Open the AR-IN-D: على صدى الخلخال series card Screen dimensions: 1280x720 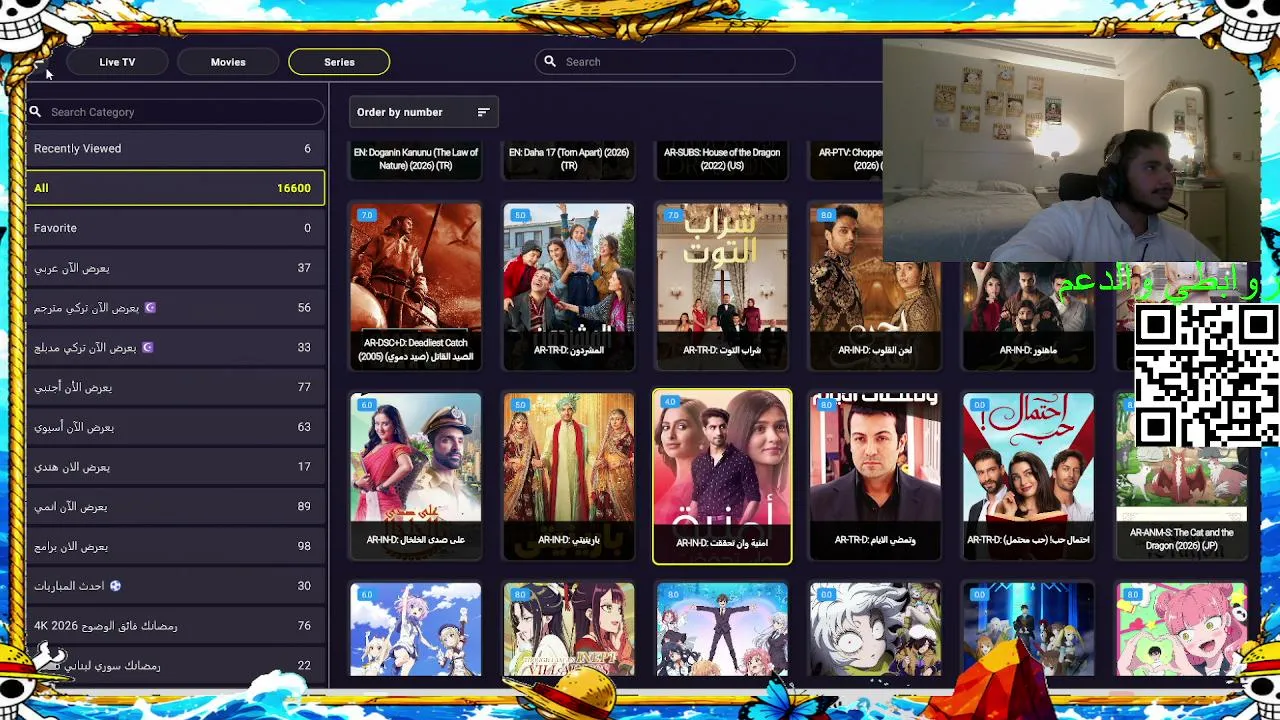416,477
